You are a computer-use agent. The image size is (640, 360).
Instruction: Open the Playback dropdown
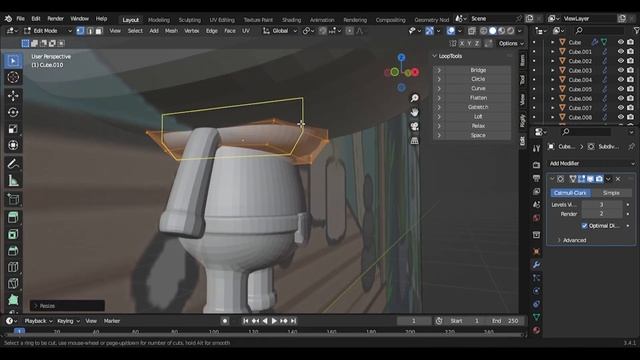pos(38,321)
